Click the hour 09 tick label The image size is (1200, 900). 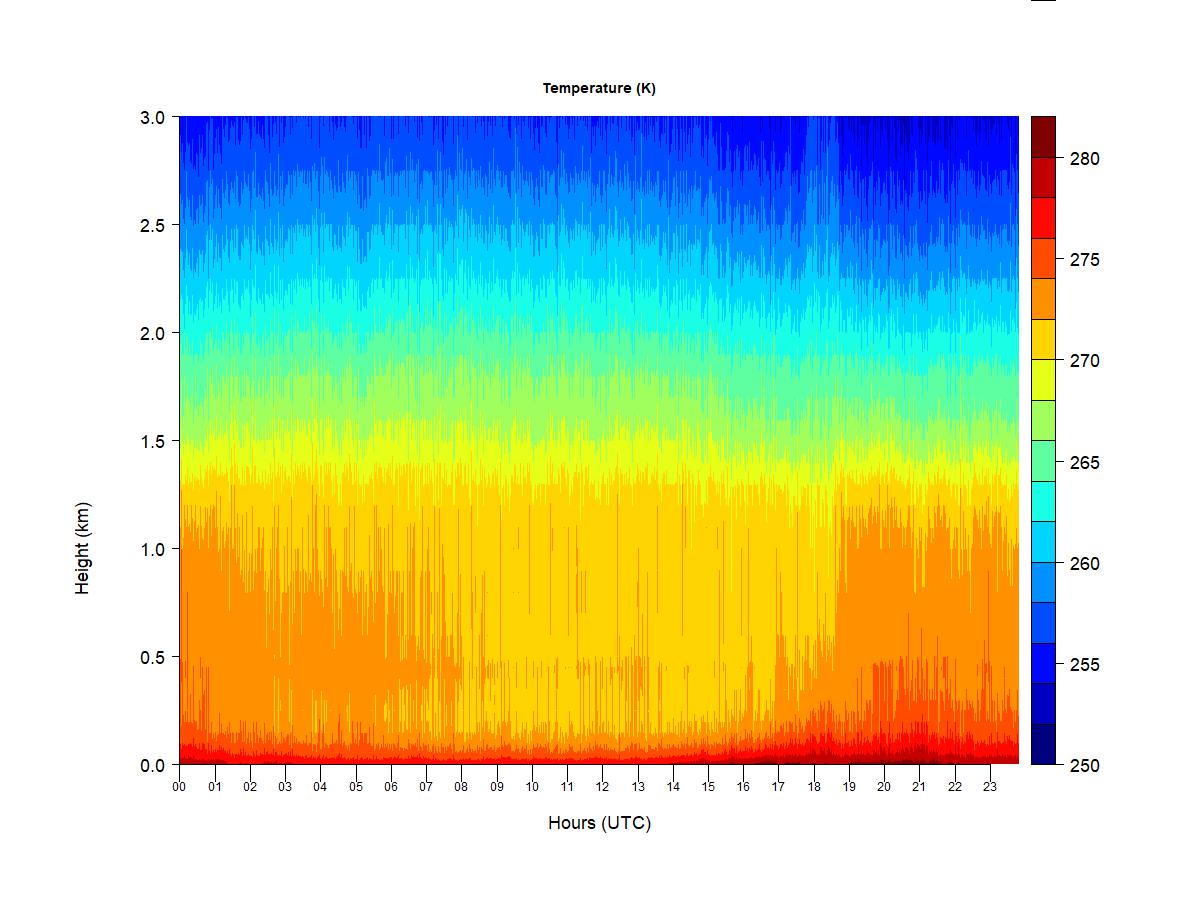point(496,786)
